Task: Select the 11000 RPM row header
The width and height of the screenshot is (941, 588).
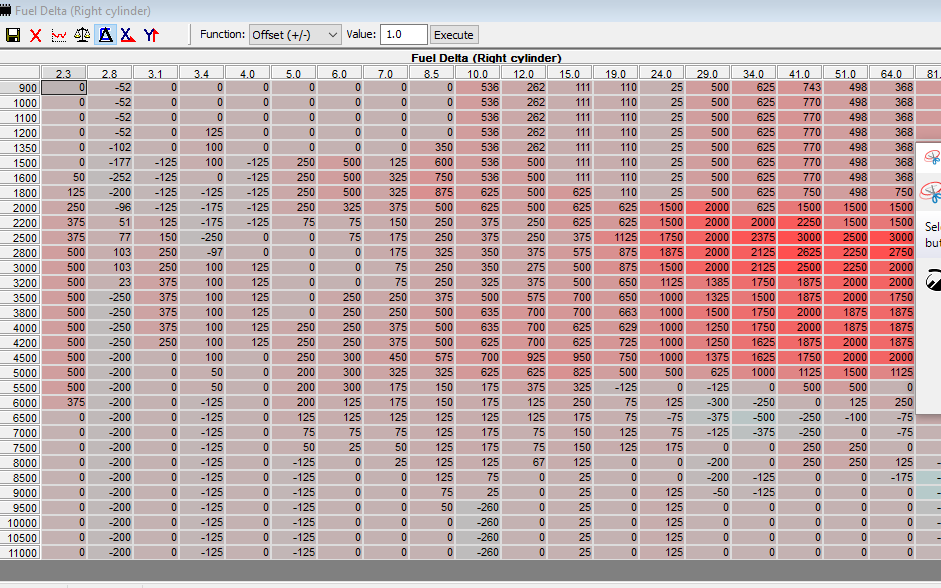Action: [x=20, y=553]
